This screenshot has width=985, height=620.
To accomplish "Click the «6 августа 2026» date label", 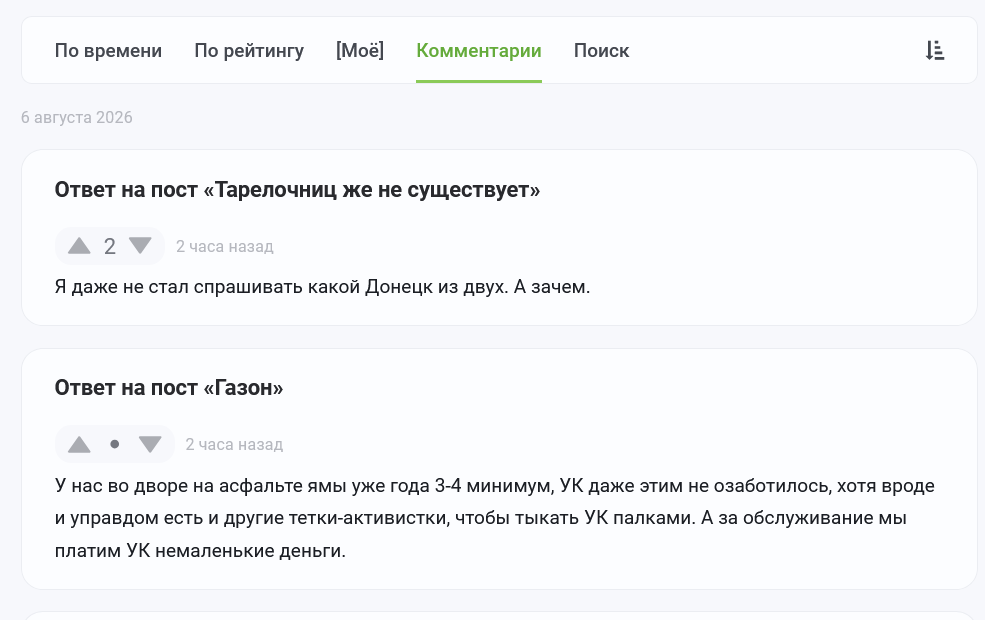I will tap(77, 117).
